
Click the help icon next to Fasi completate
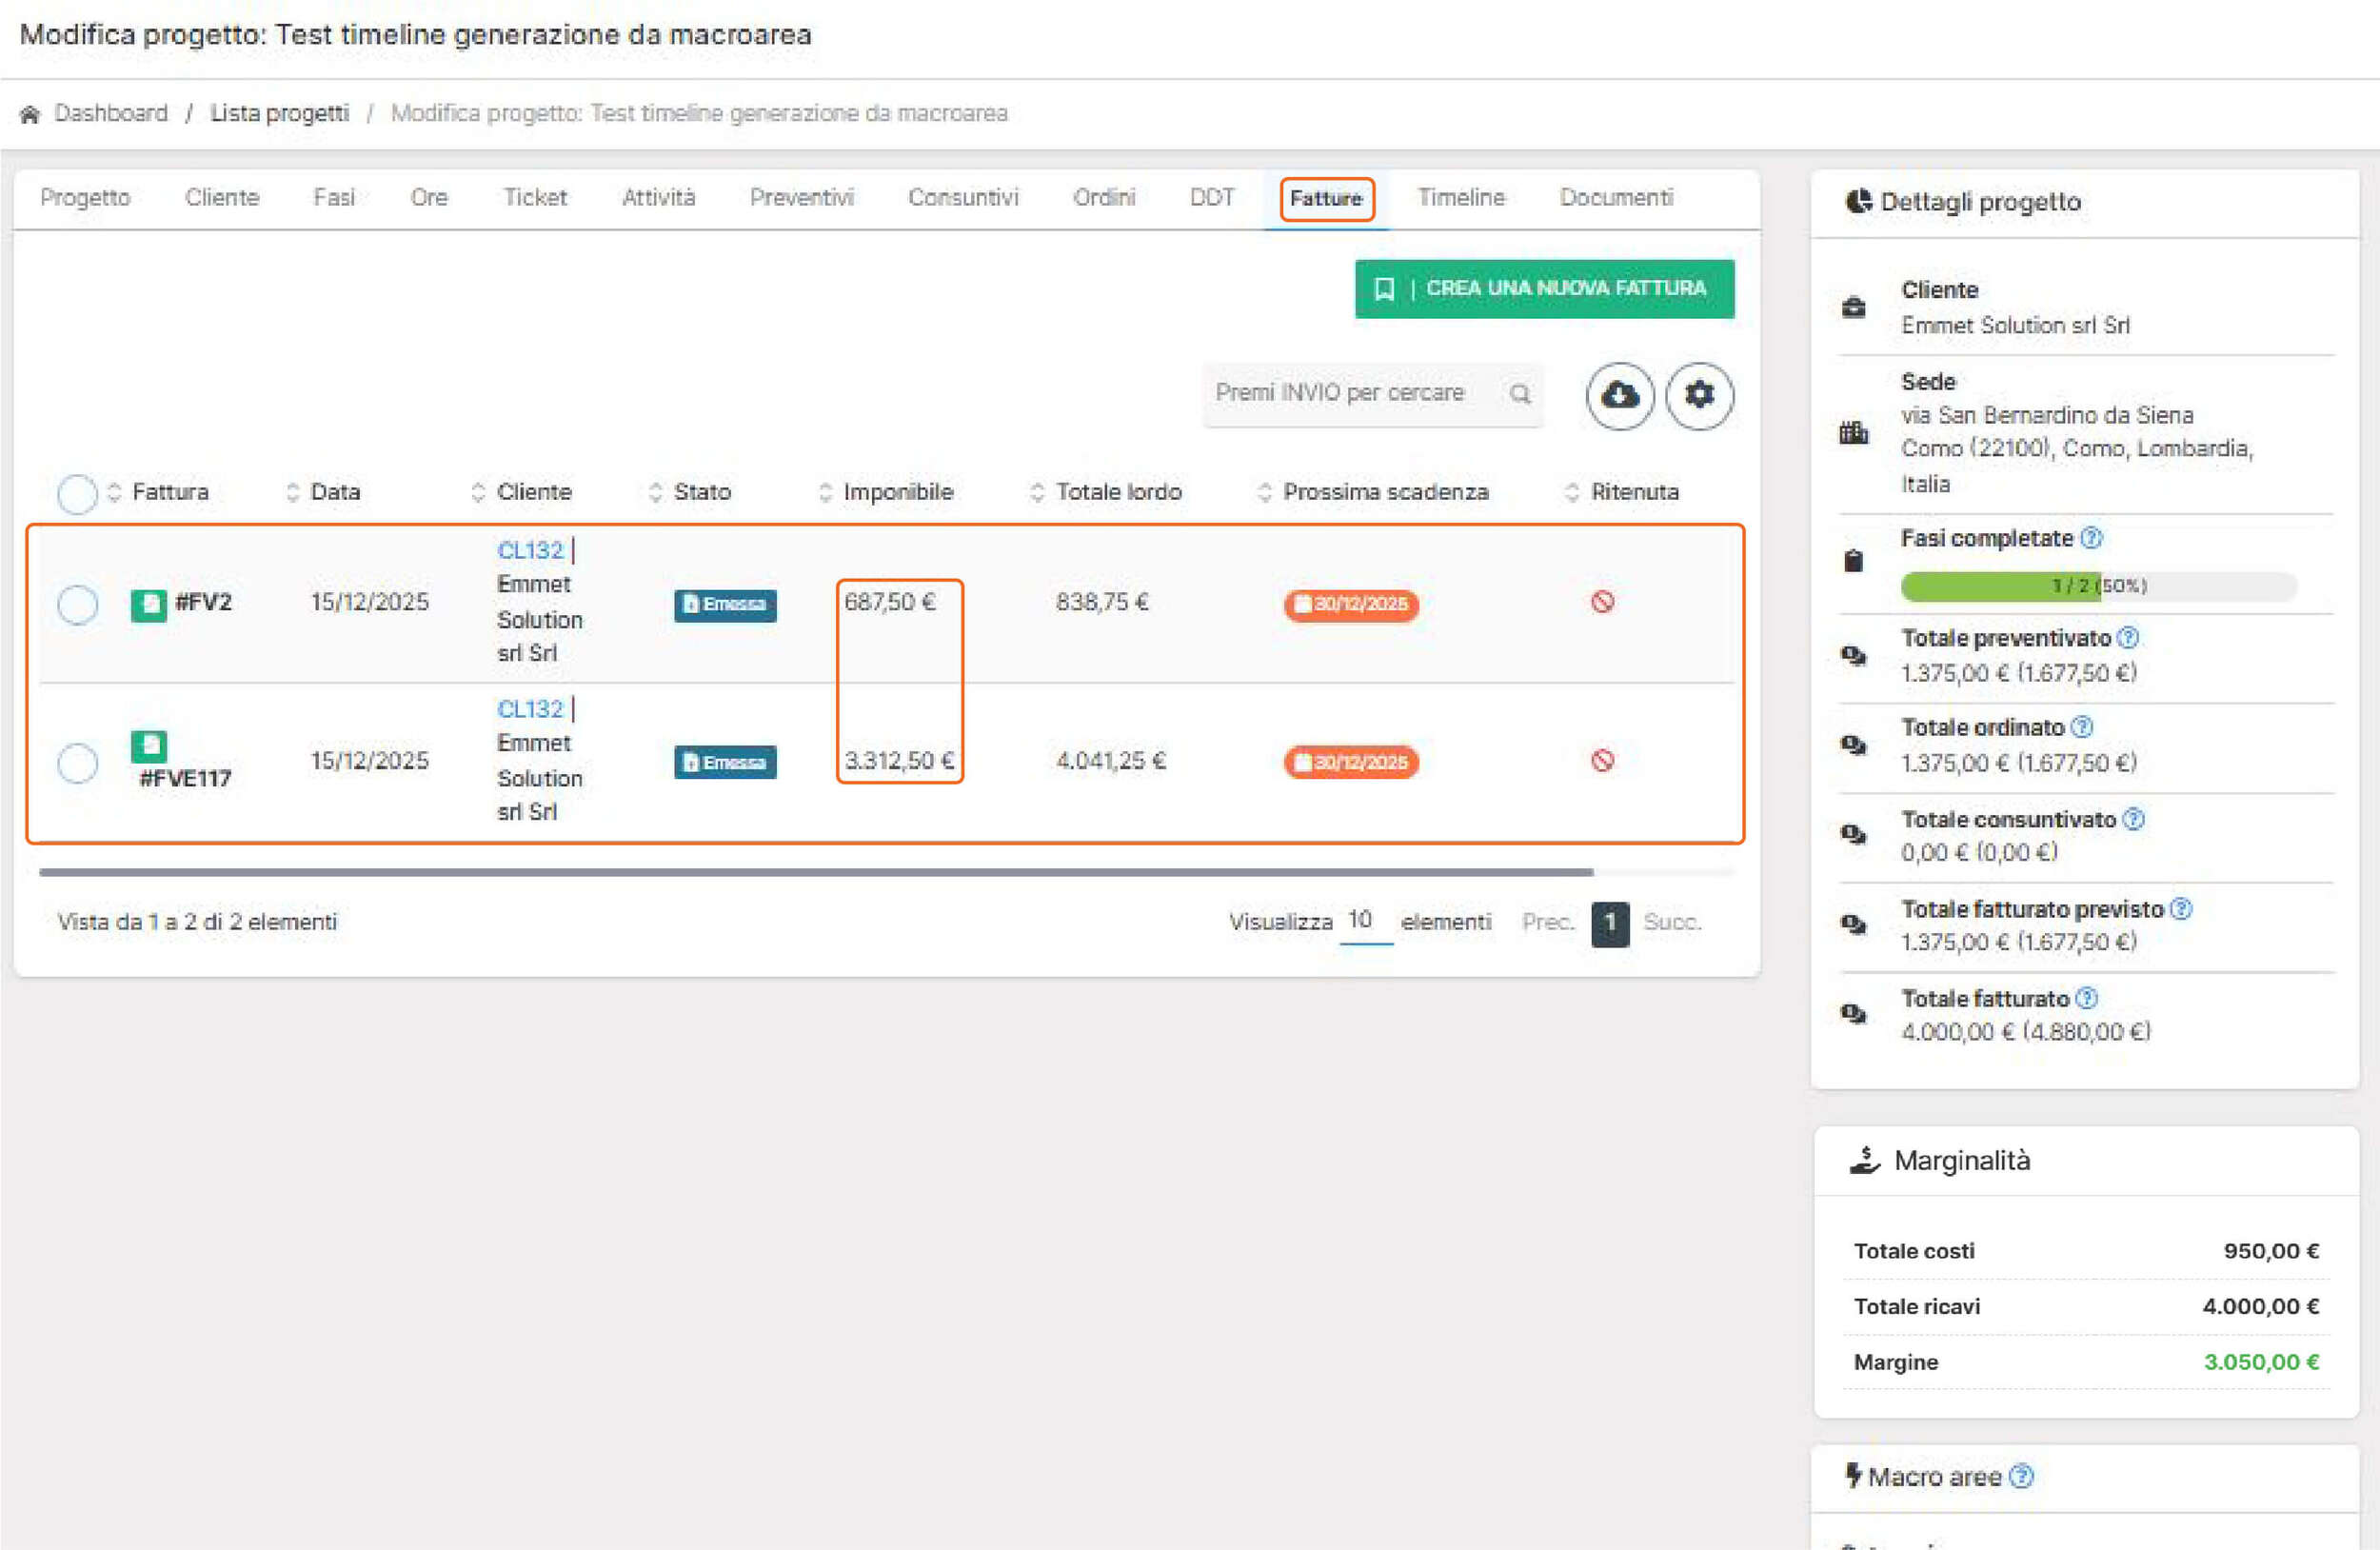click(x=2091, y=538)
